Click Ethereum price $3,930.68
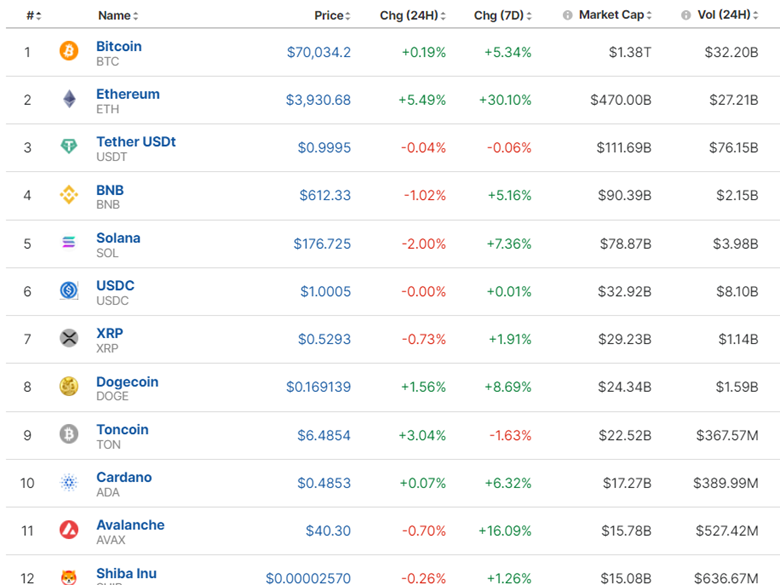This screenshot has height=585, width=780. (318, 100)
